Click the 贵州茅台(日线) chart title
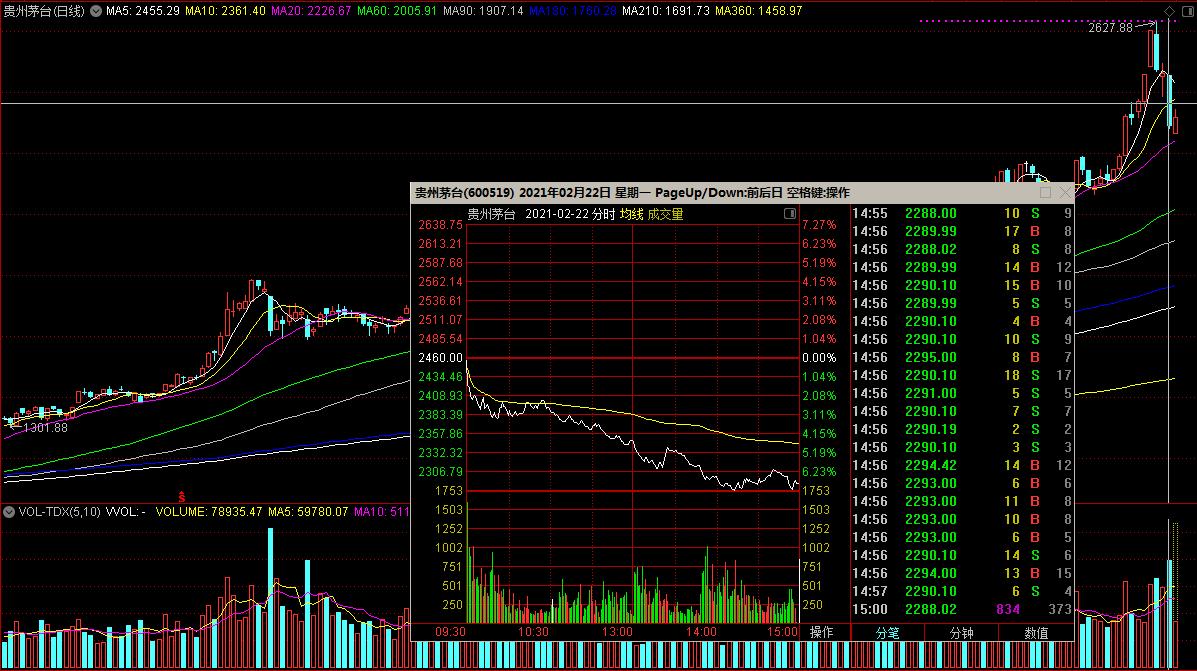The image size is (1197, 671). [x=44, y=11]
